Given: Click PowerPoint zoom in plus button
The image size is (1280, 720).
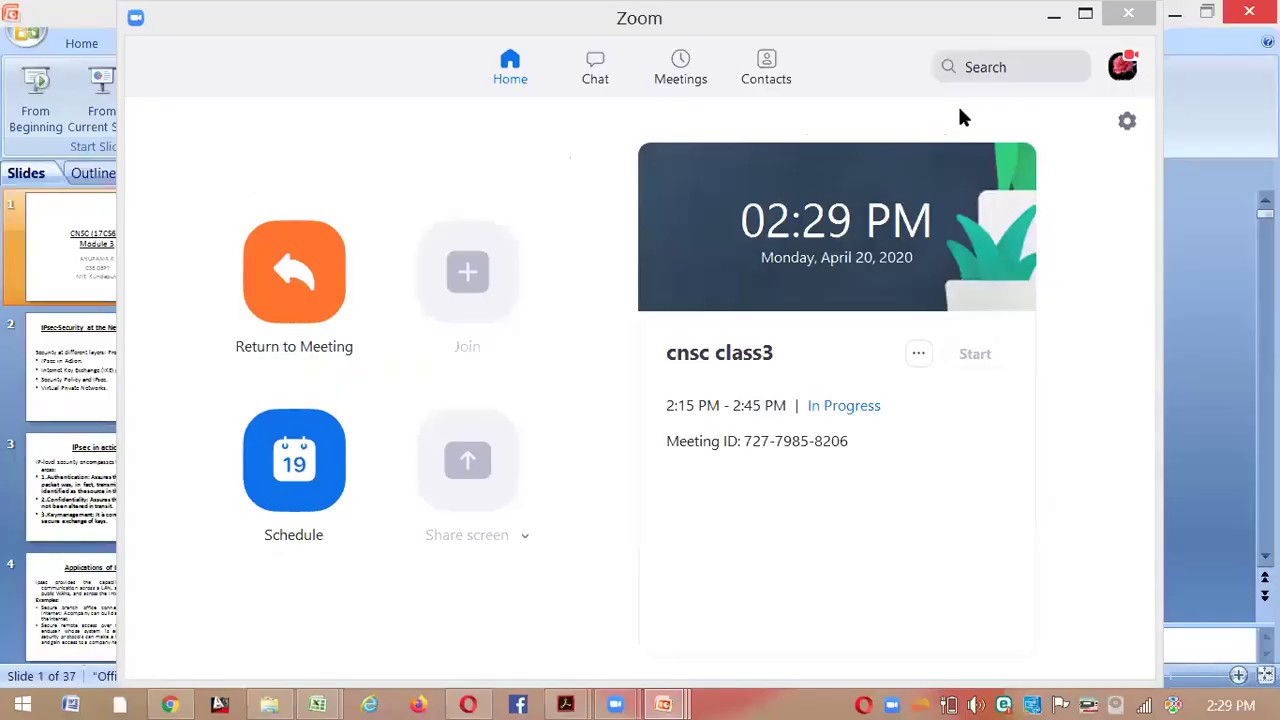Looking at the screenshot, I should 1239,676.
